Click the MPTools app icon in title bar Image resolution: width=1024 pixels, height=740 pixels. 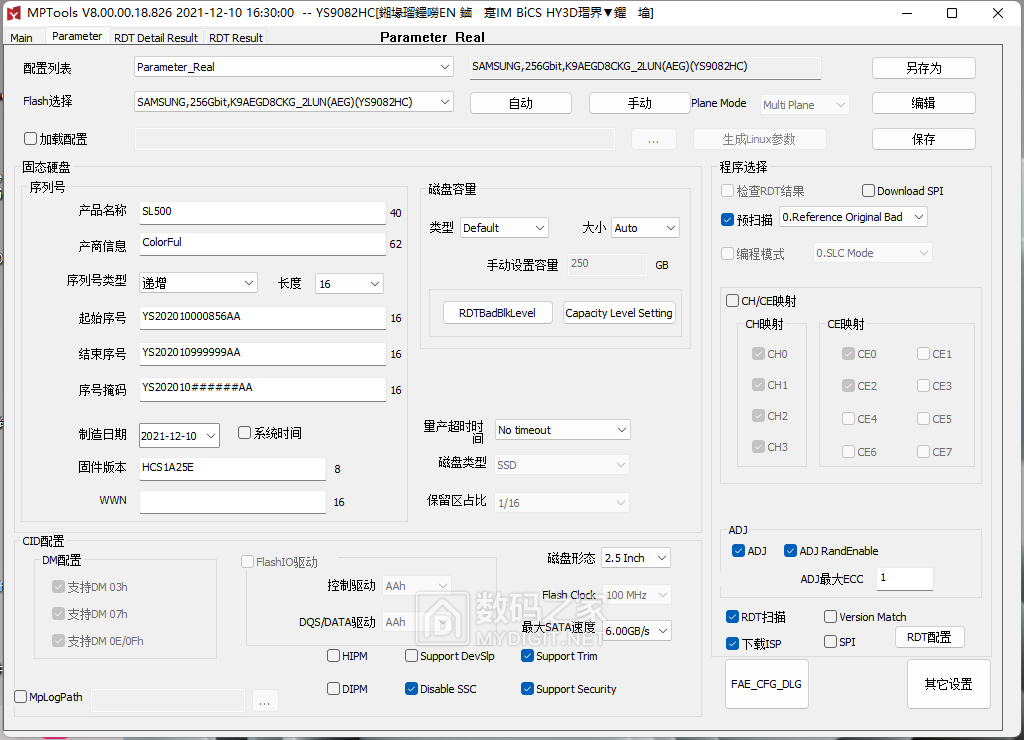[x=13, y=13]
